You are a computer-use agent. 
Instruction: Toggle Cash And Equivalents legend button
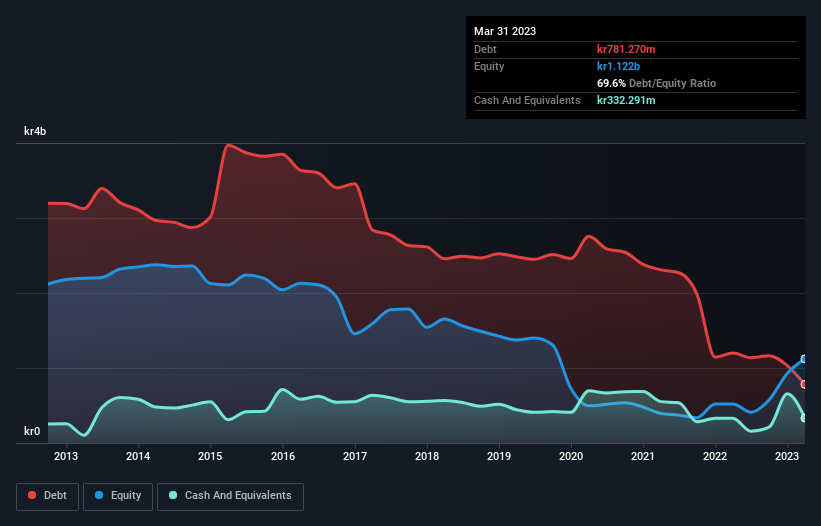tap(230, 496)
